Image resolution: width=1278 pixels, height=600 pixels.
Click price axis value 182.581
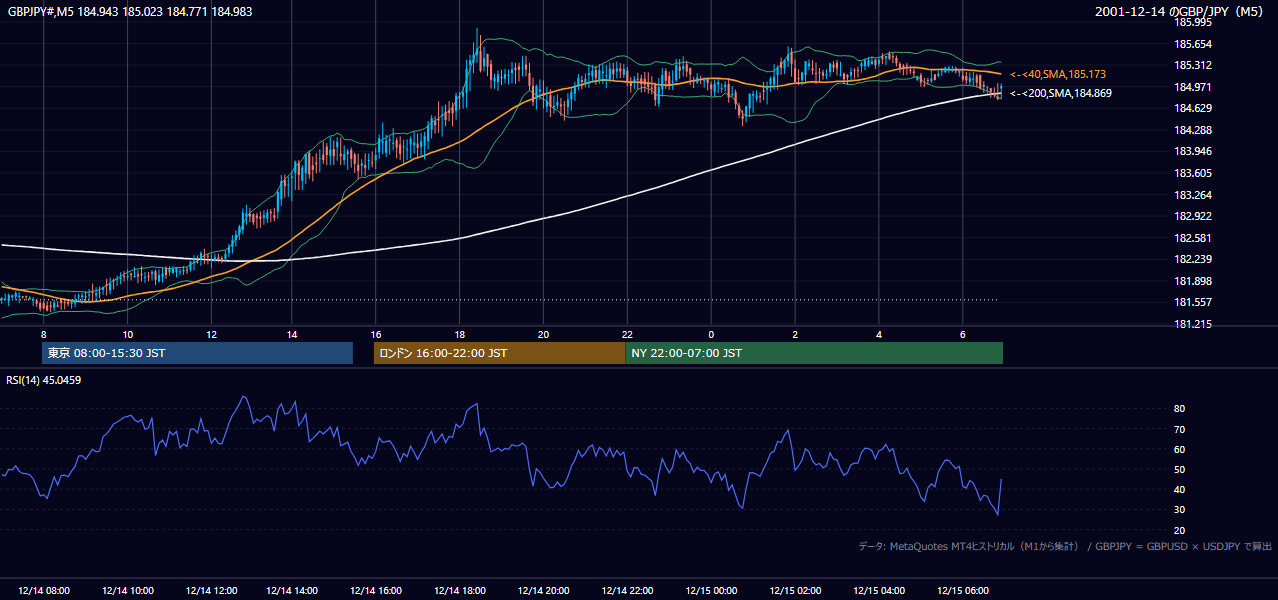click(x=1192, y=238)
